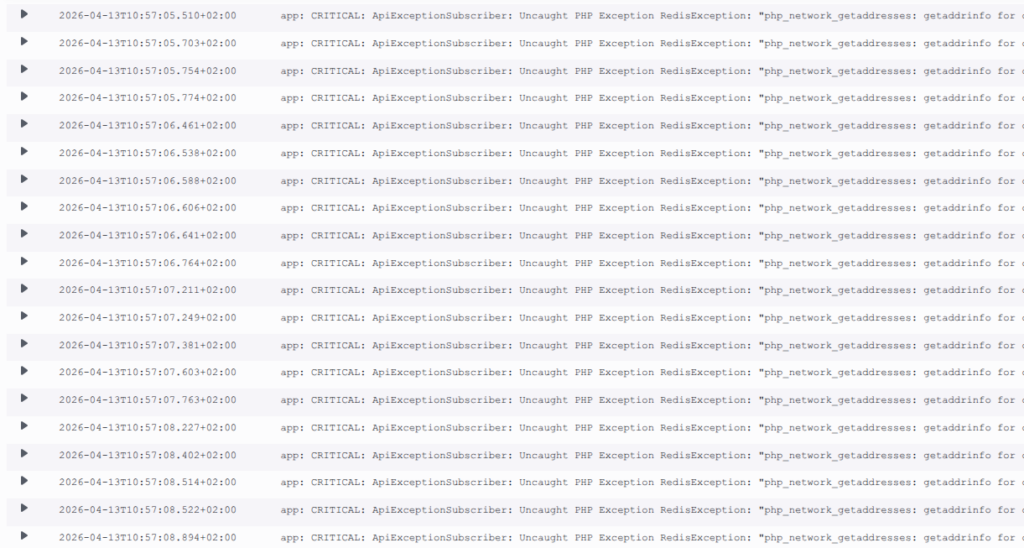
Task: Click the timestamp 2026-04-13T10:57:08.522+02:00
Action: coord(148,510)
